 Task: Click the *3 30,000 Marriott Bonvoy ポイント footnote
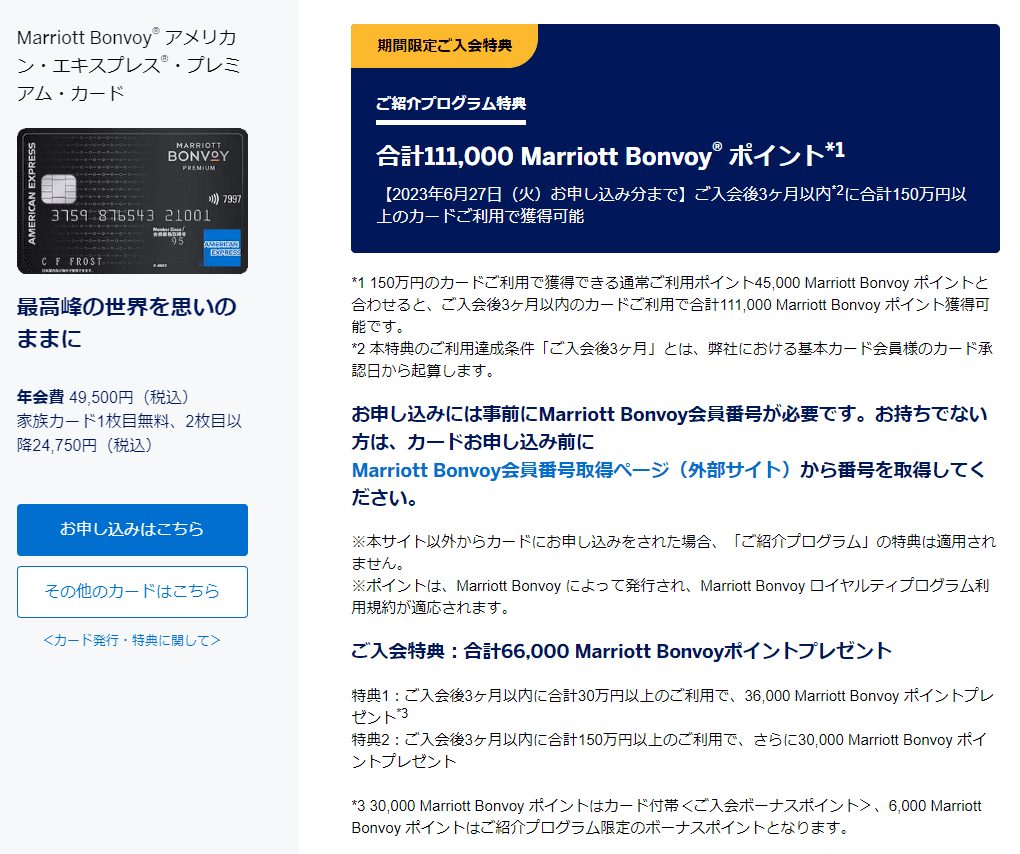tap(666, 816)
